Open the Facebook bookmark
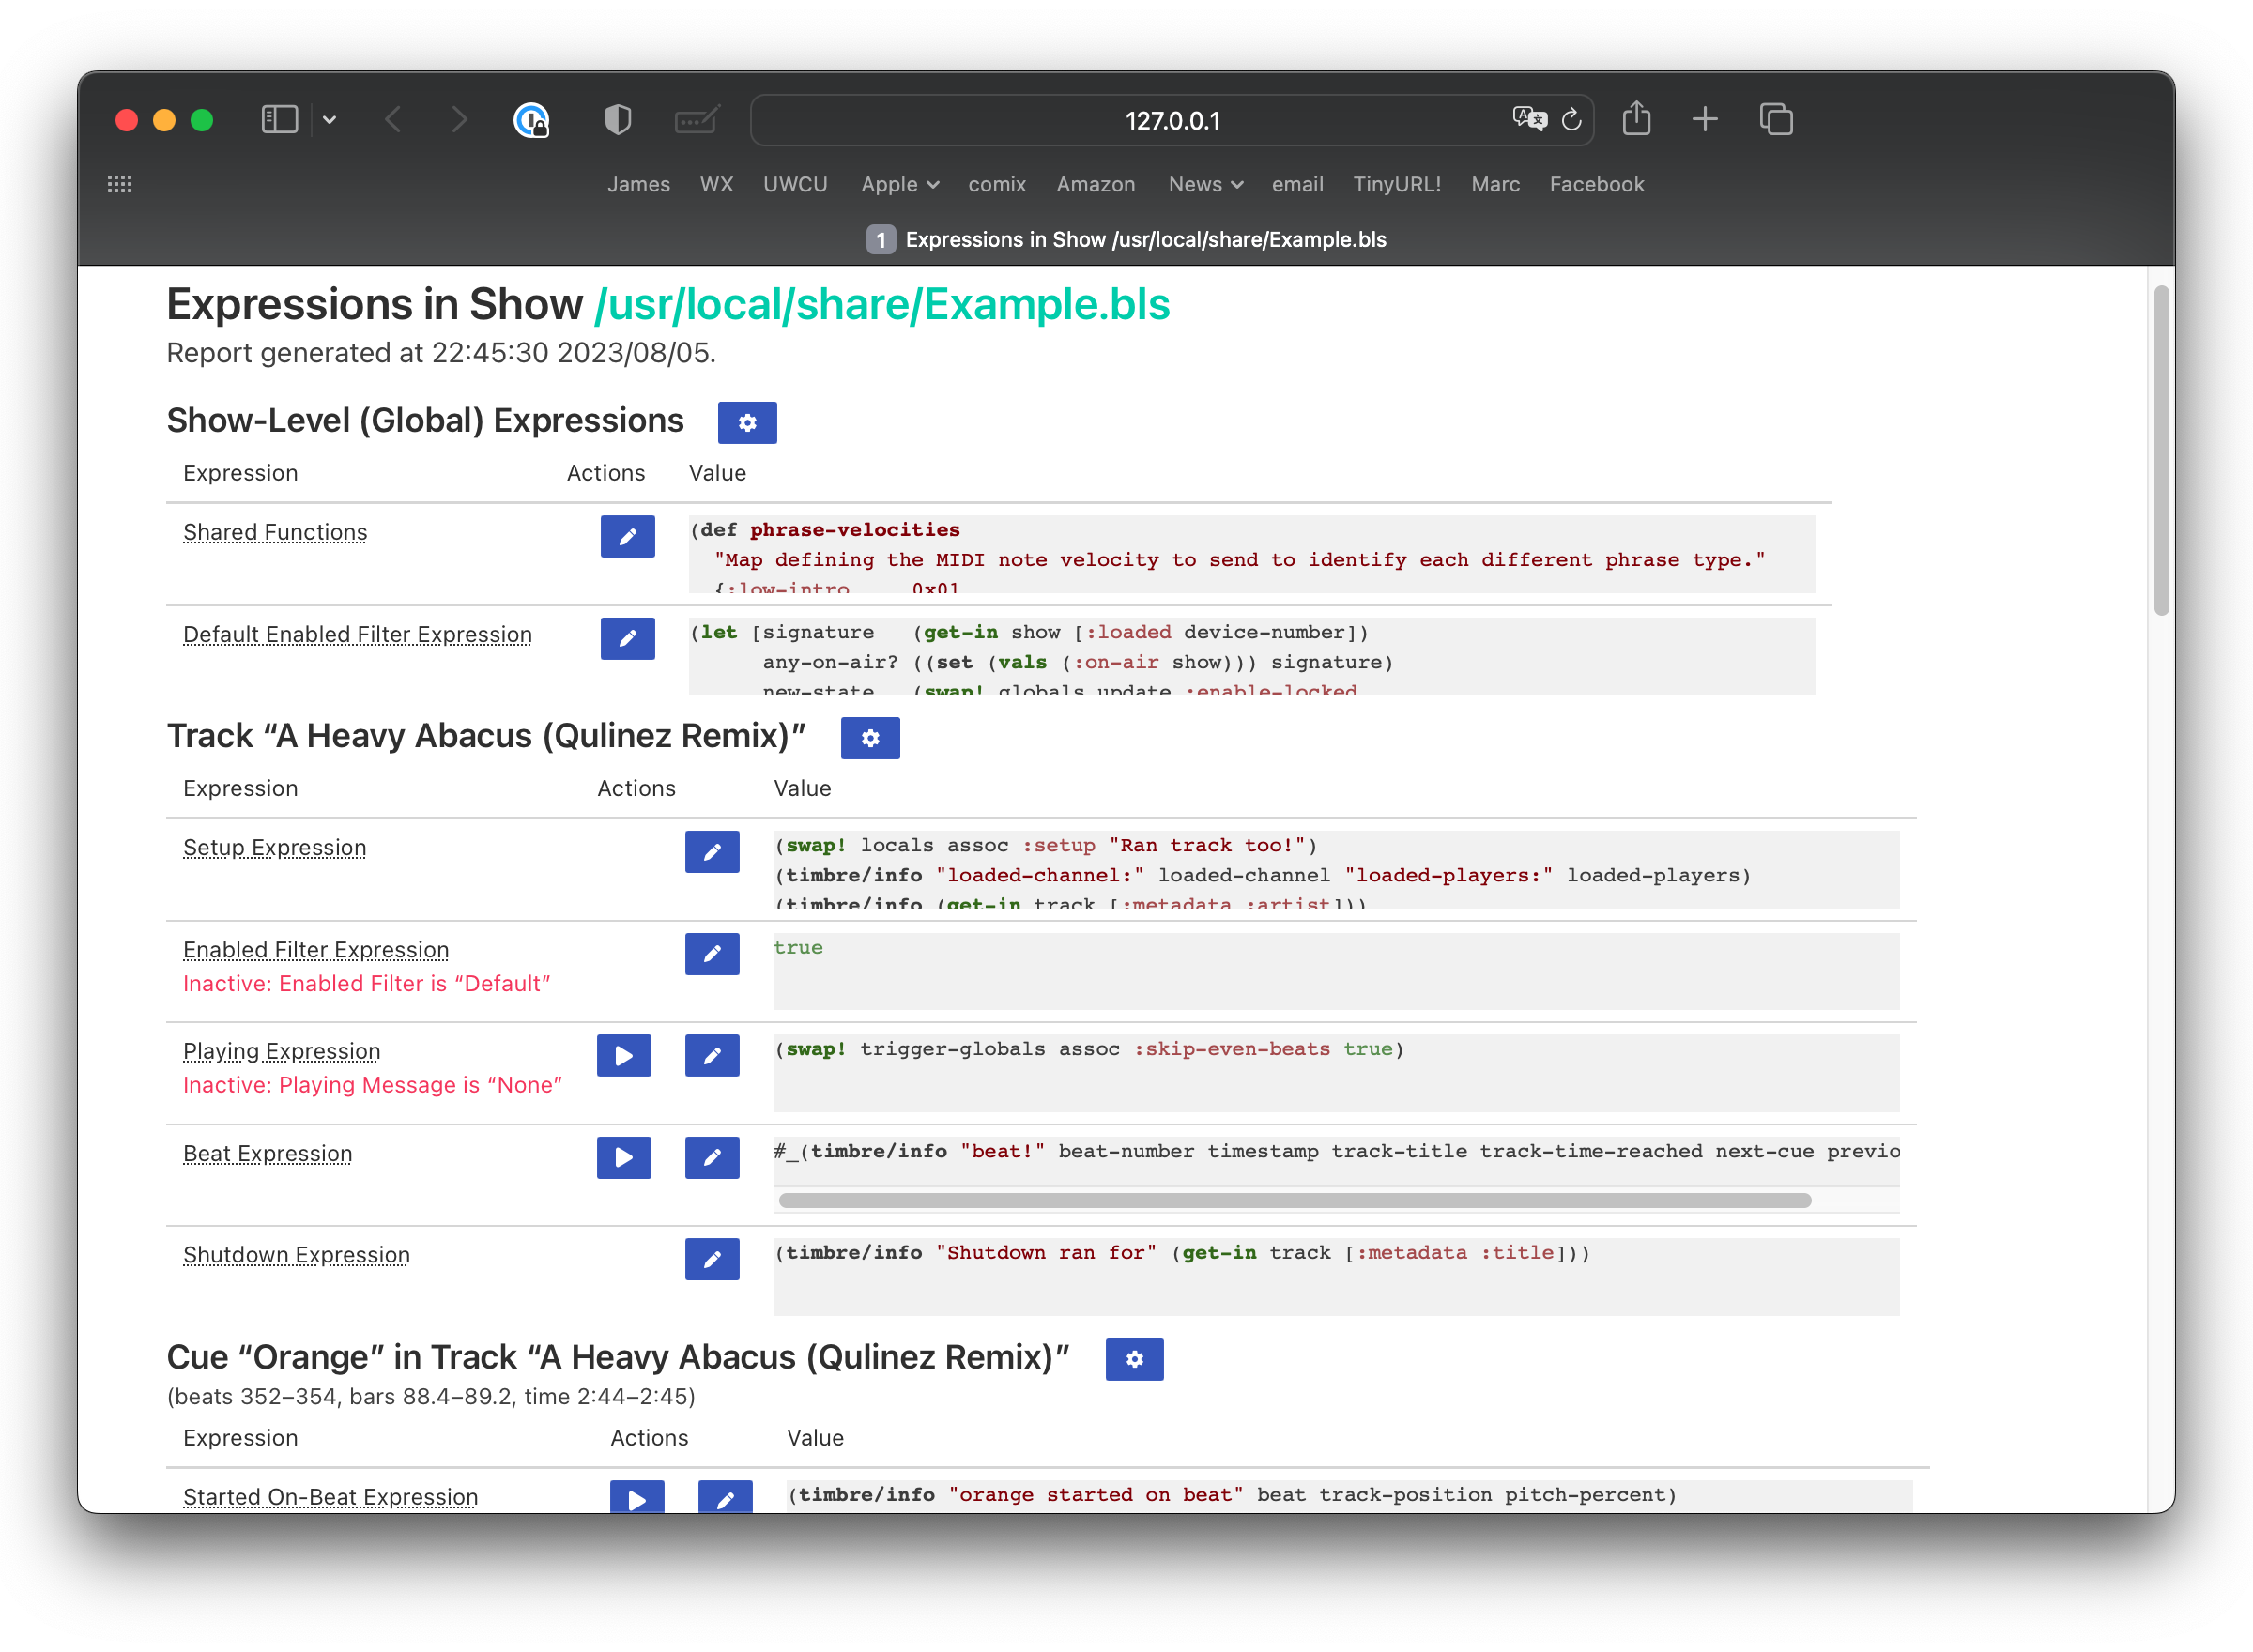Image resolution: width=2253 pixels, height=1652 pixels. pos(1596,184)
